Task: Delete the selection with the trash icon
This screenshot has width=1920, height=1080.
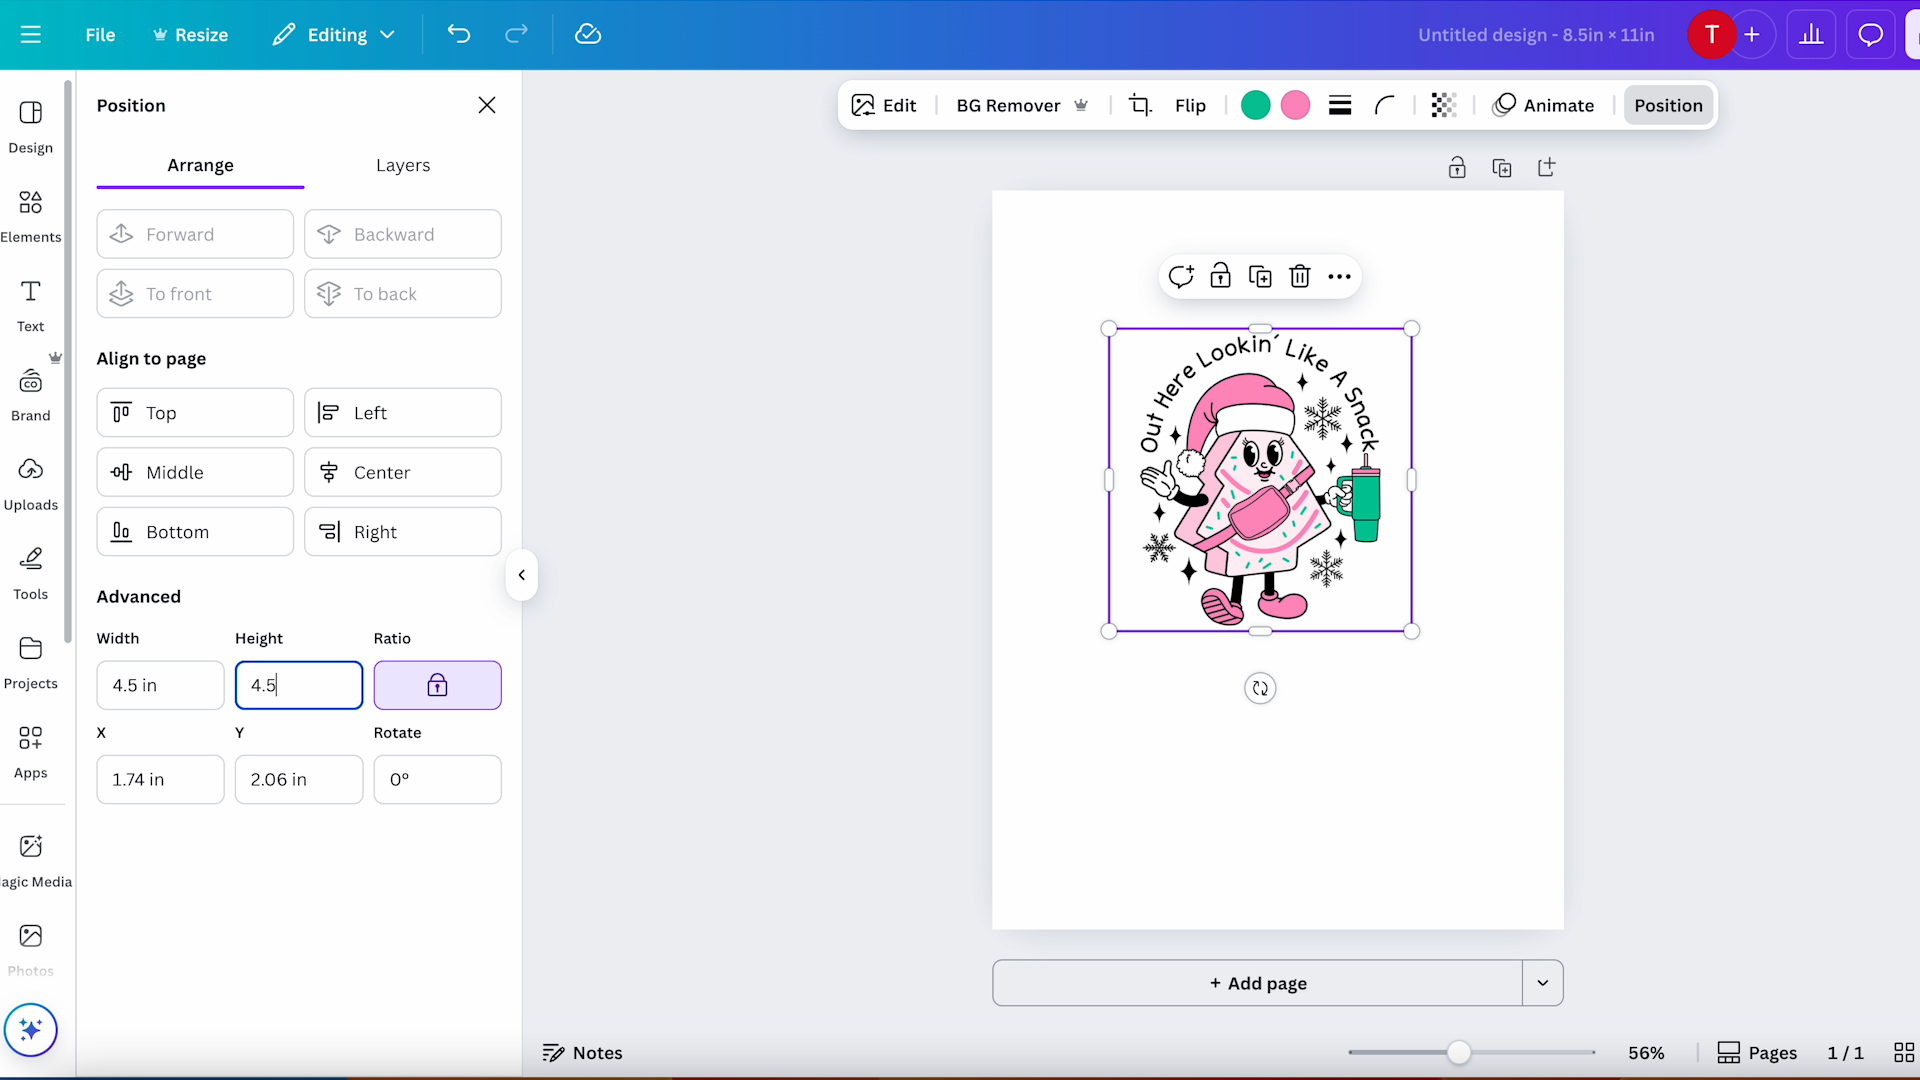Action: pyautogui.click(x=1299, y=276)
